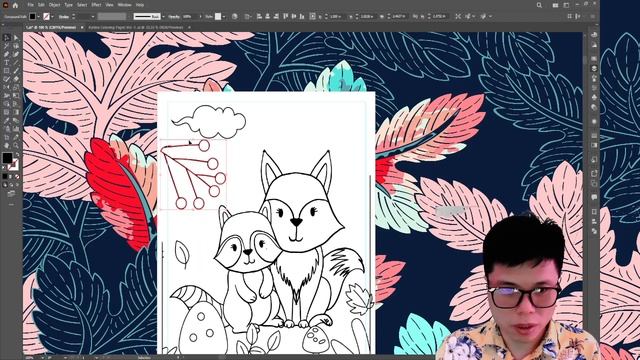Viewport: 640px width, 360px height.
Task: Select the Free Transform tool
Action: [x=16, y=96]
